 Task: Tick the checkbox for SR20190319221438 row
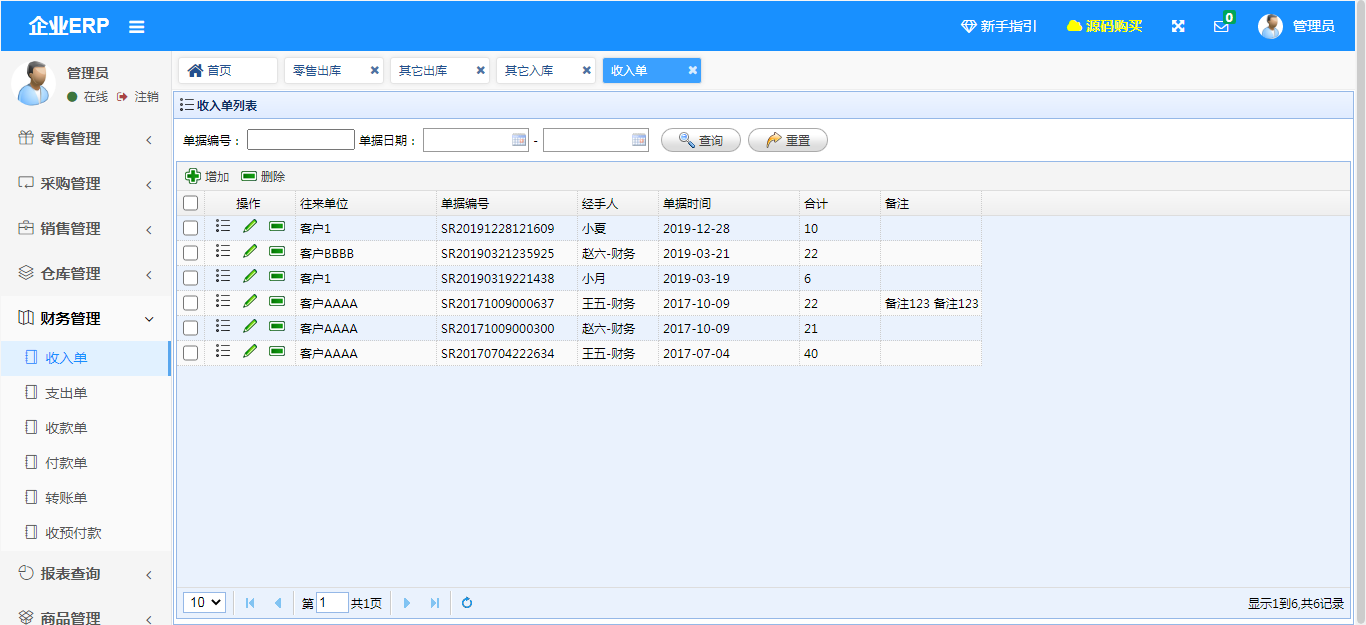(191, 278)
